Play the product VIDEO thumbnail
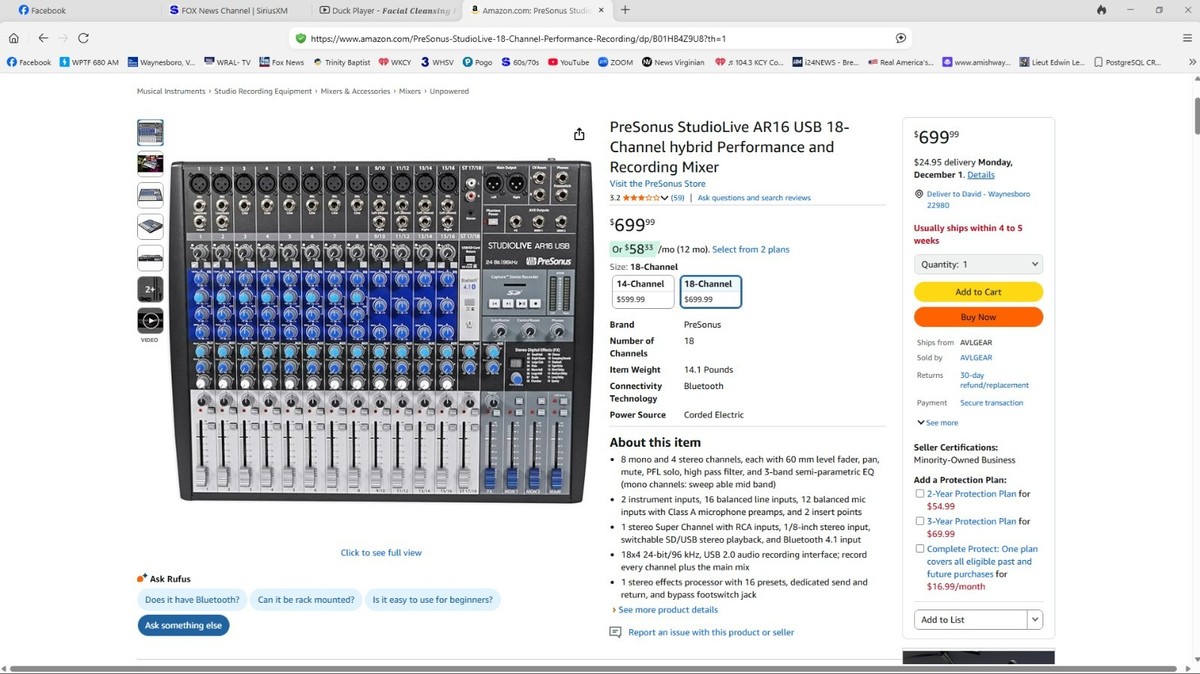Screen dimensions: 1200x674 (x=150, y=321)
